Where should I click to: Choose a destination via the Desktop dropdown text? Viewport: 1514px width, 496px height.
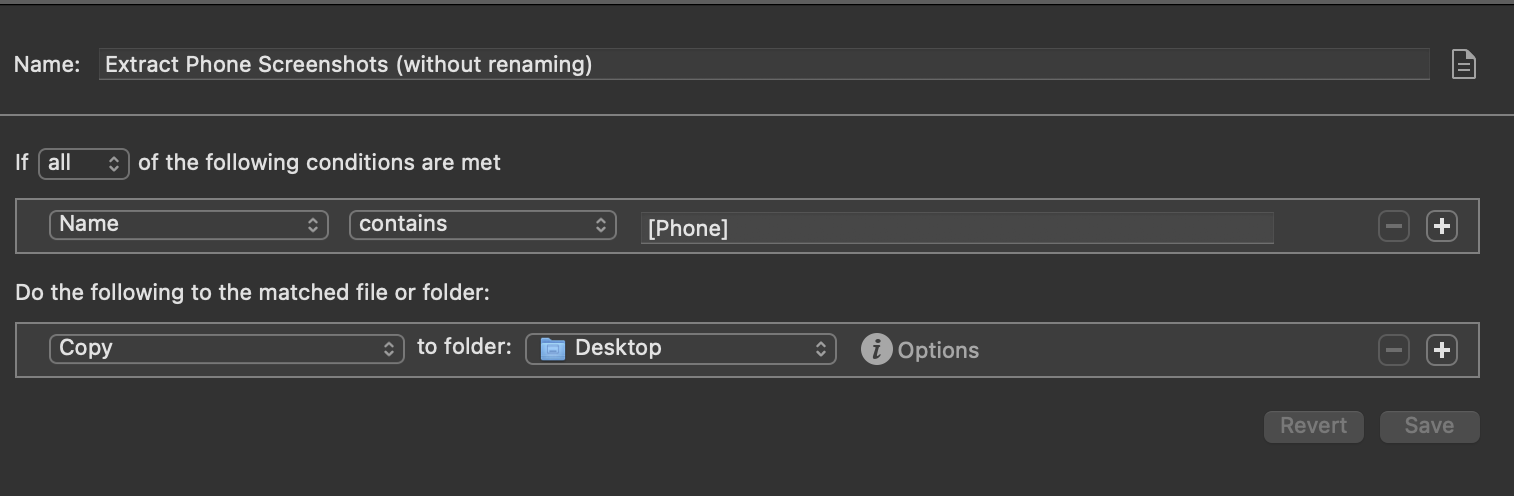click(618, 348)
